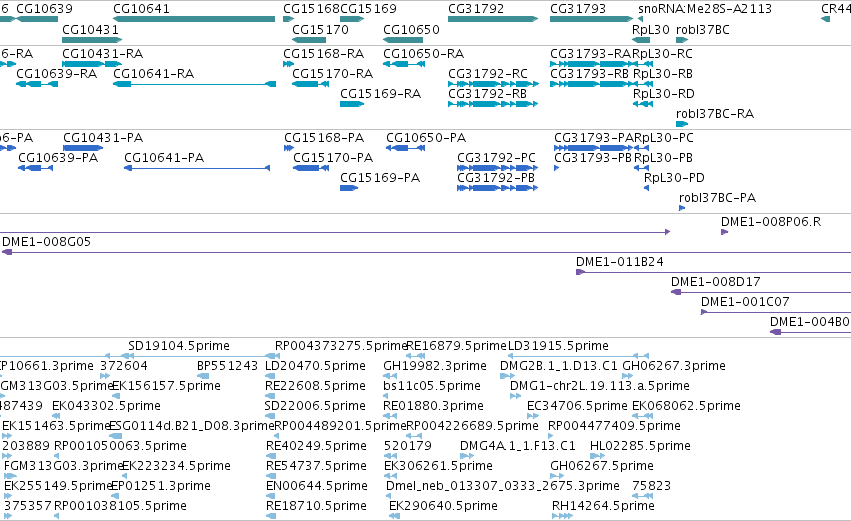Select the CG10650-PA protein label
Screen dimensions: 851x521
426,138
